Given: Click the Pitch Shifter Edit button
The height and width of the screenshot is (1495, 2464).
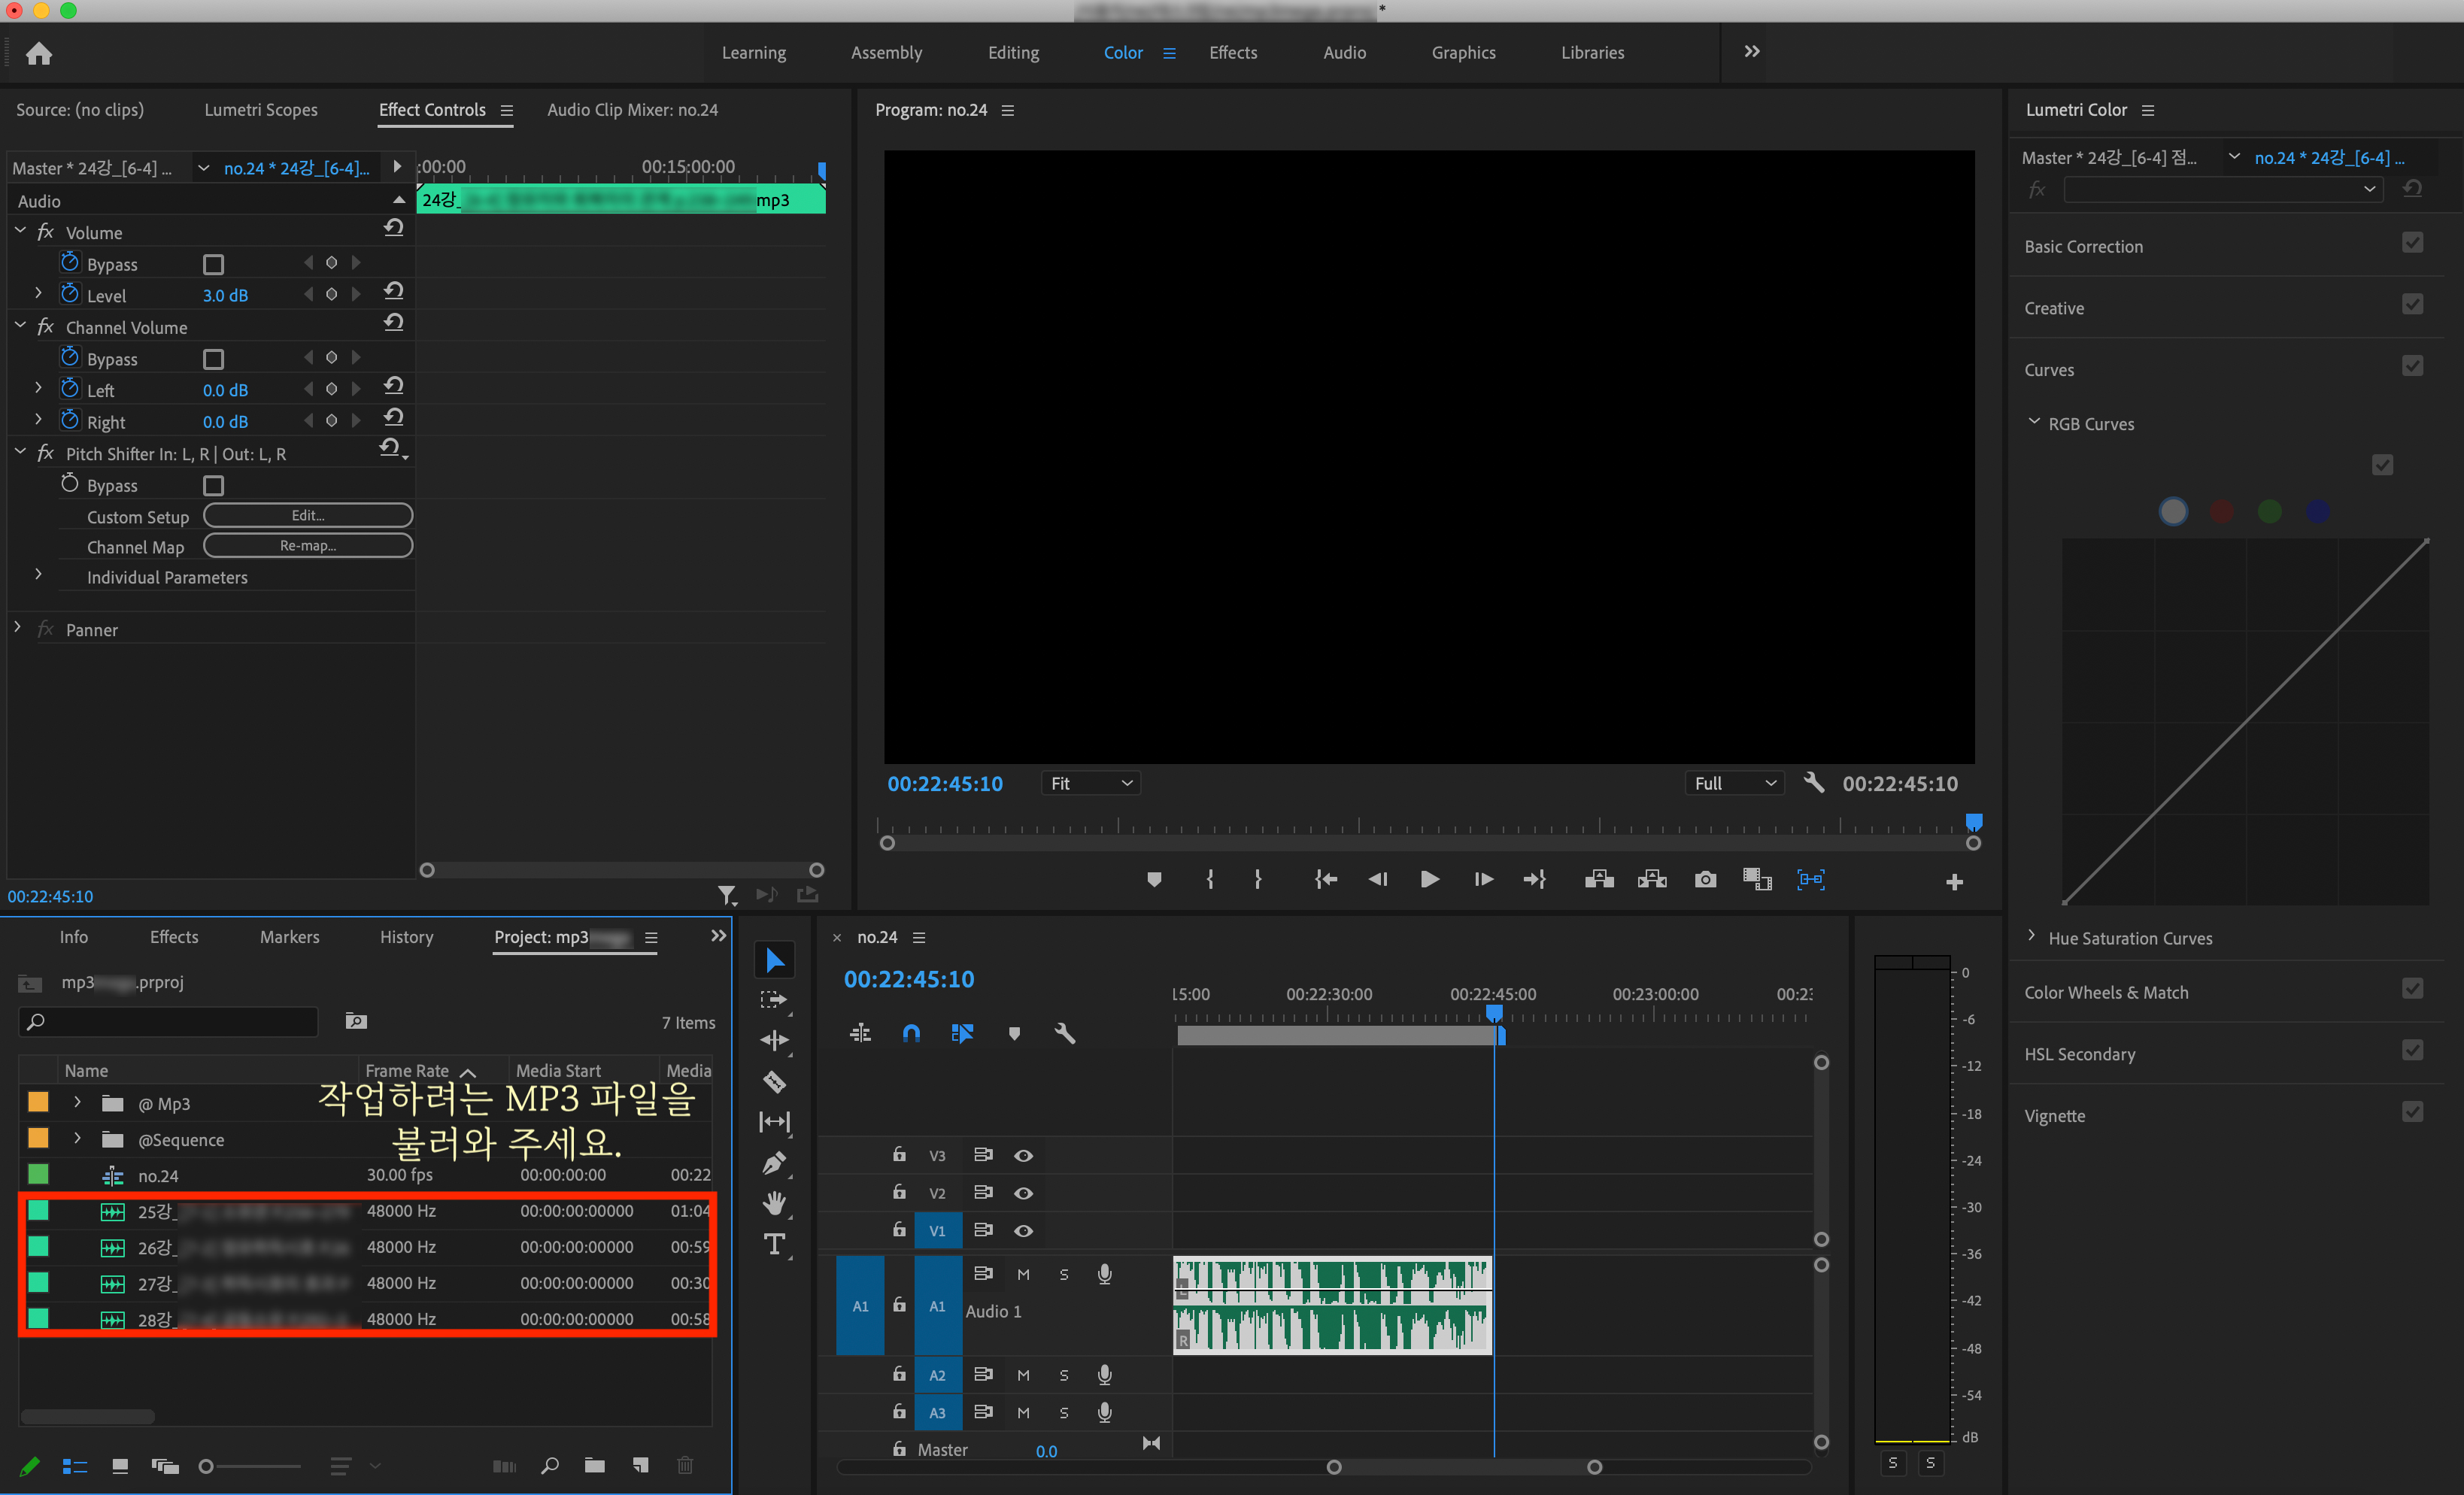Looking at the screenshot, I should (x=308, y=515).
